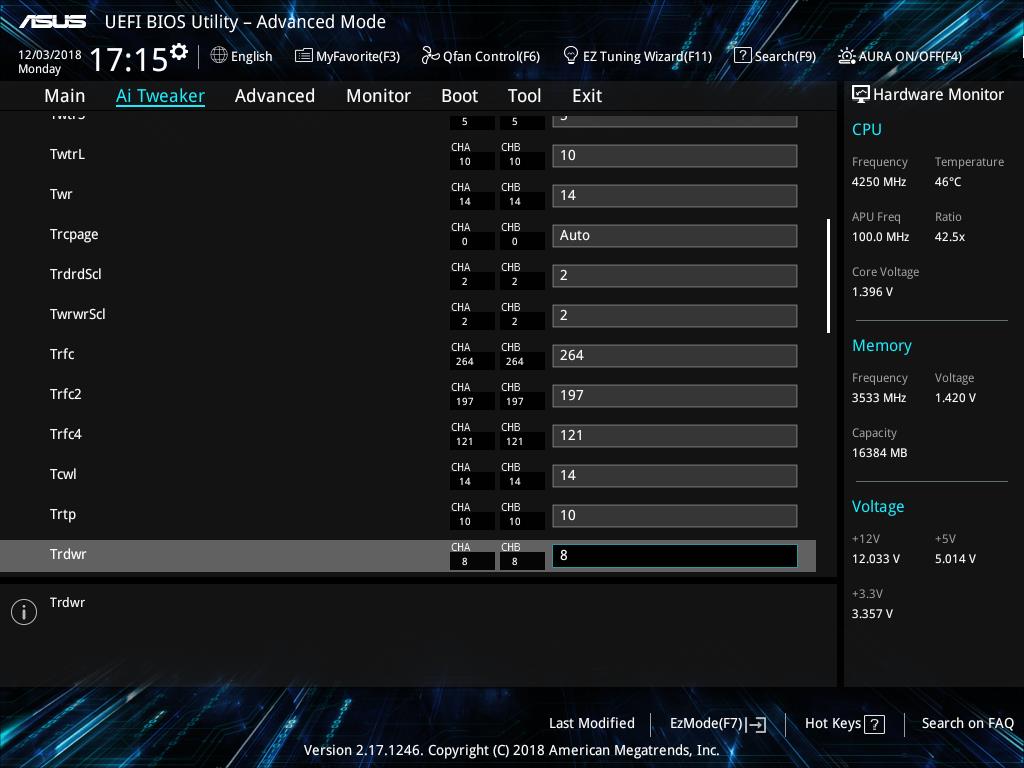Image resolution: width=1024 pixels, height=768 pixels.
Task: Select the highlighted Trdwr row label
Action: click(67, 554)
